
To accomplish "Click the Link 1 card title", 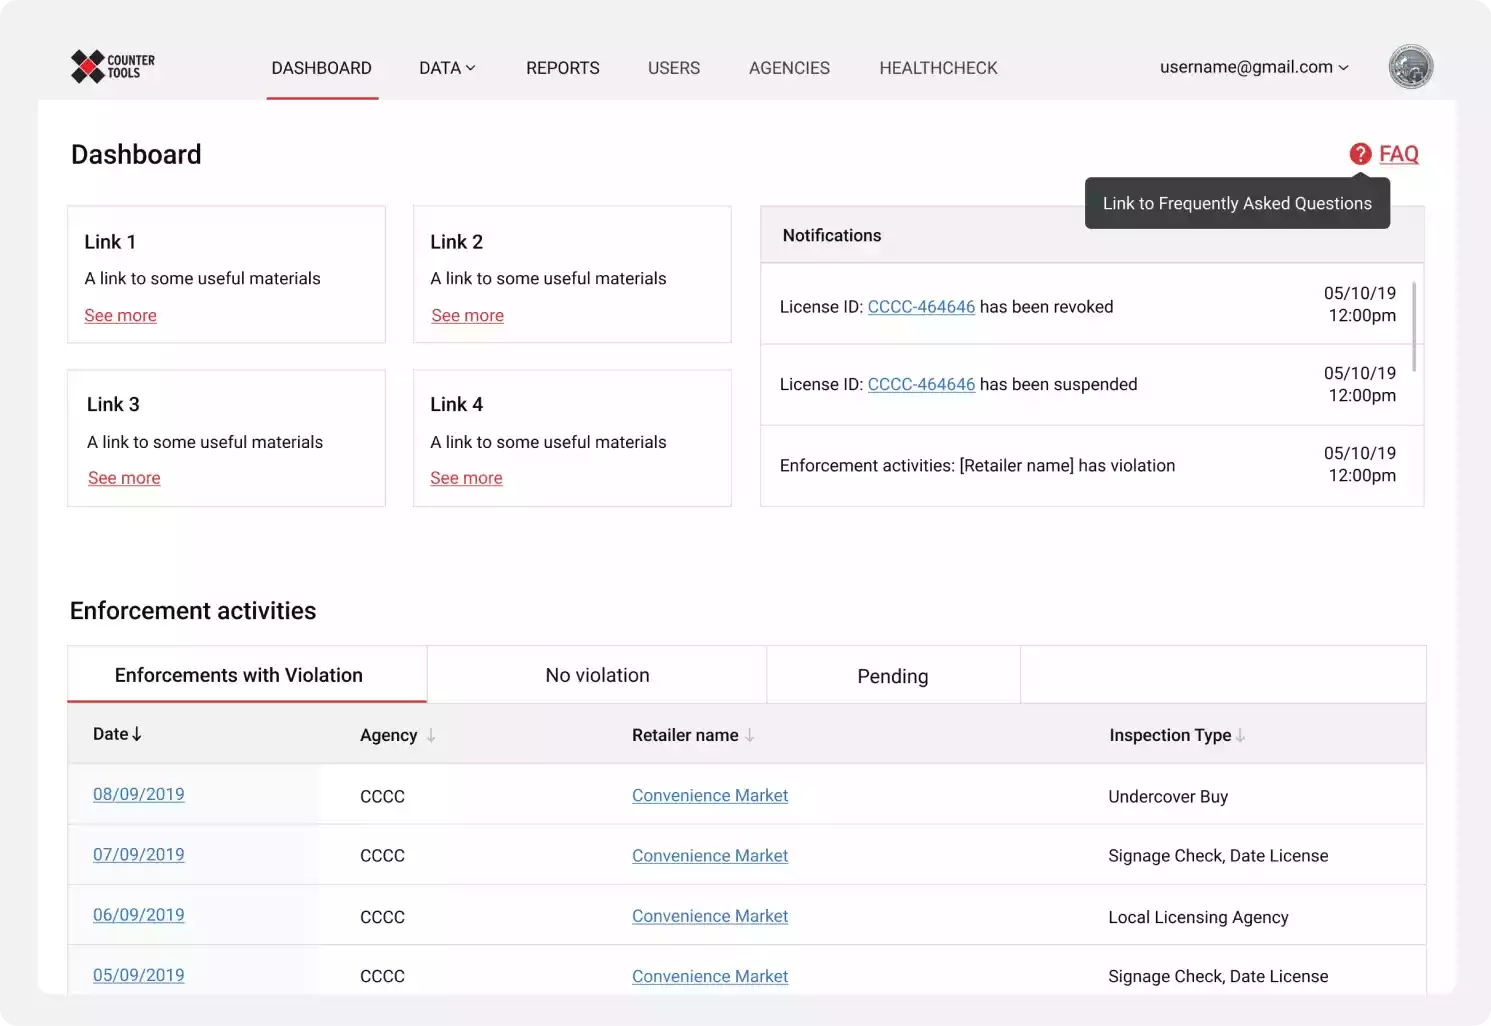I will tap(110, 242).
